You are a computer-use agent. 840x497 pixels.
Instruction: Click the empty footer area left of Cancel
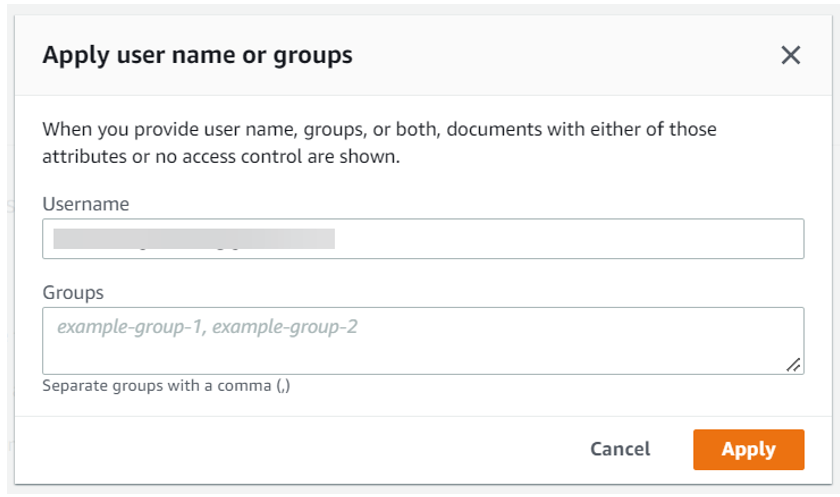pyautogui.click(x=300, y=449)
